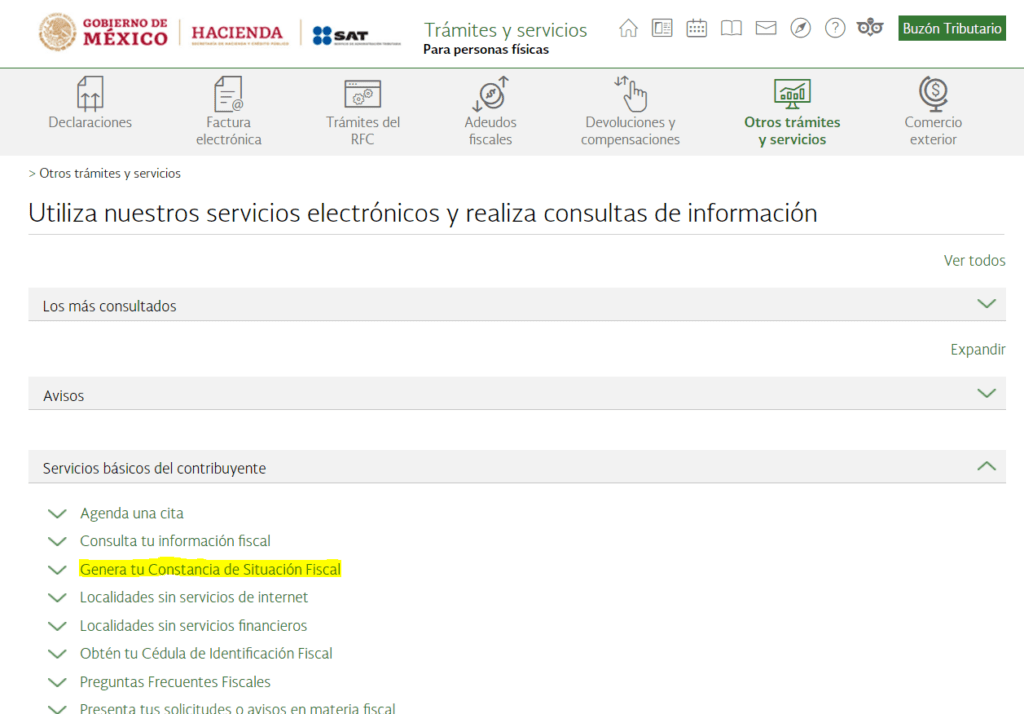Open the open-book icon in header
1024x714 pixels.
(731, 28)
